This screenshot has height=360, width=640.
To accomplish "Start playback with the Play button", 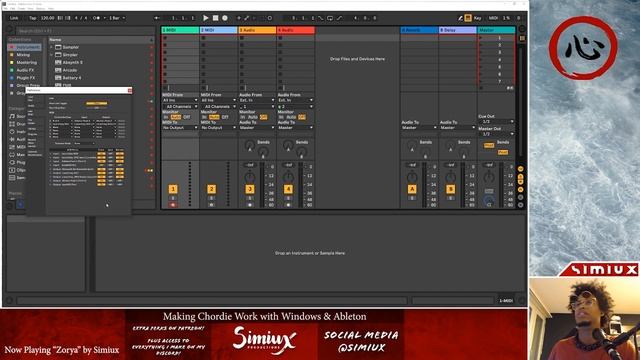I will click(x=206, y=18).
